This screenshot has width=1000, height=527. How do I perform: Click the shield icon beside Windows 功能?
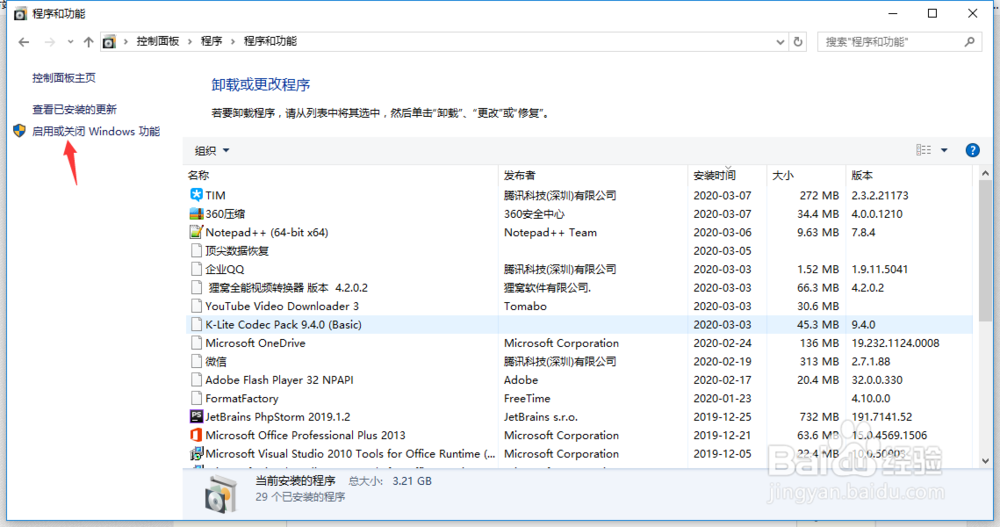pyautogui.click(x=19, y=131)
